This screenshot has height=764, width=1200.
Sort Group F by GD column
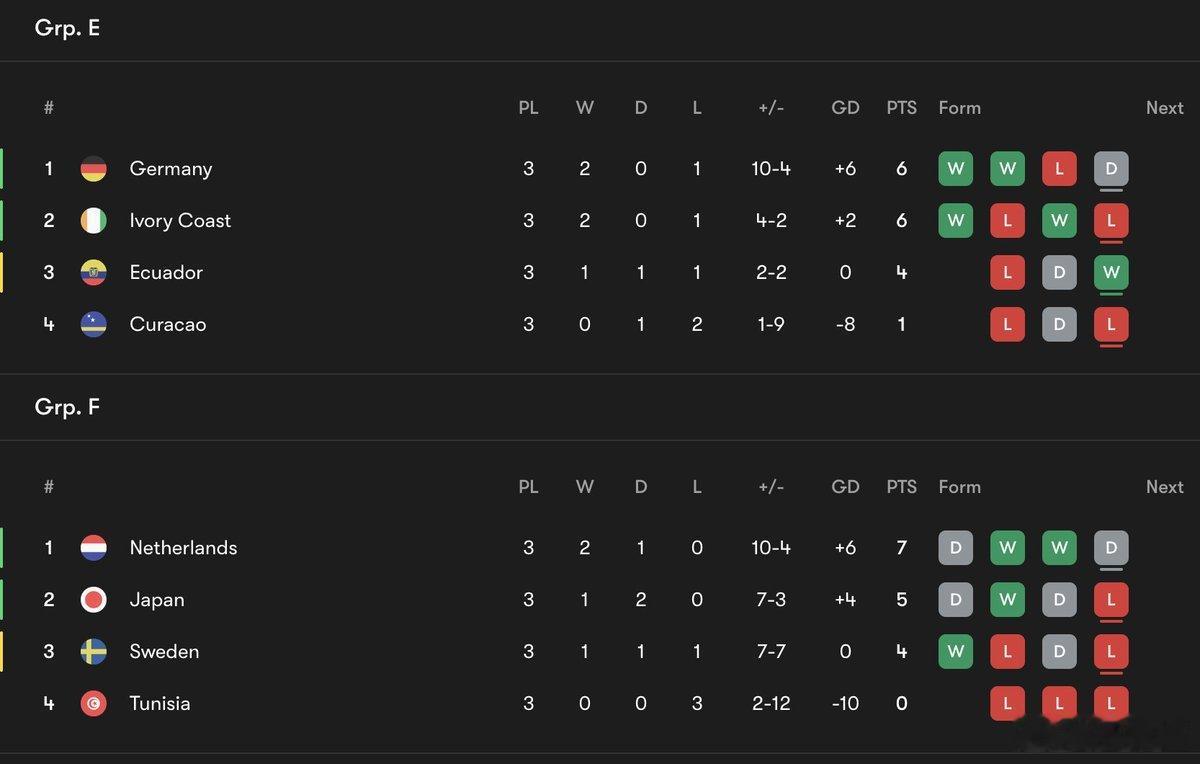[845, 487]
